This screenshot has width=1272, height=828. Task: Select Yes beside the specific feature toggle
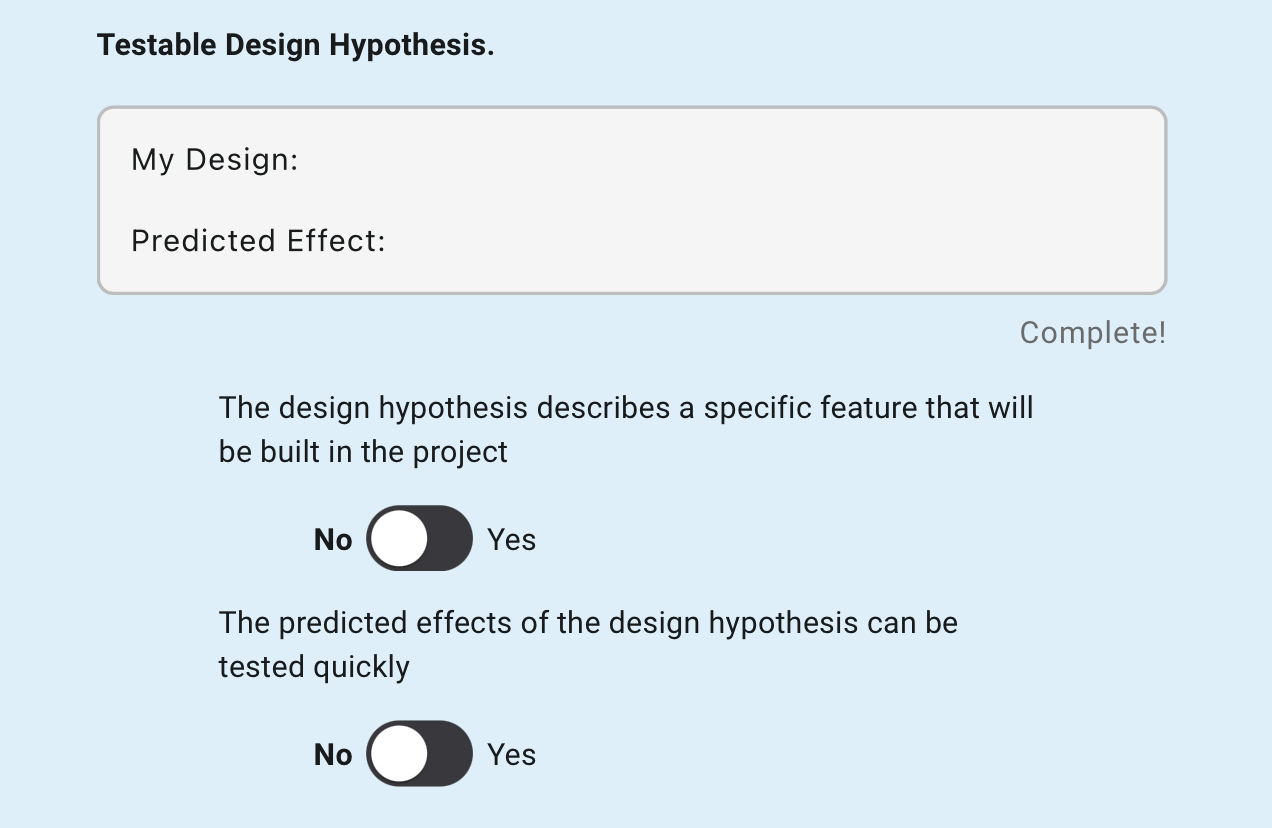[x=511, y=540]
